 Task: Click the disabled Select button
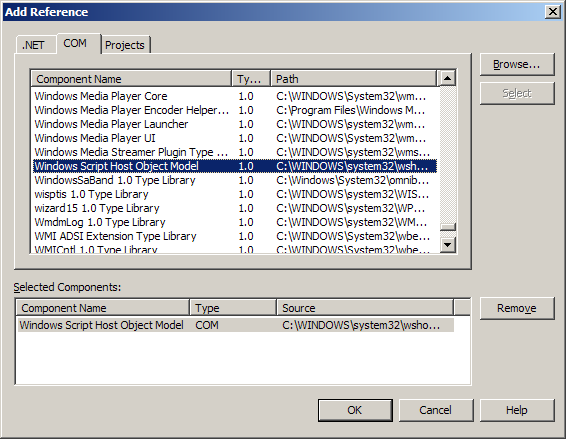point(517,93)
